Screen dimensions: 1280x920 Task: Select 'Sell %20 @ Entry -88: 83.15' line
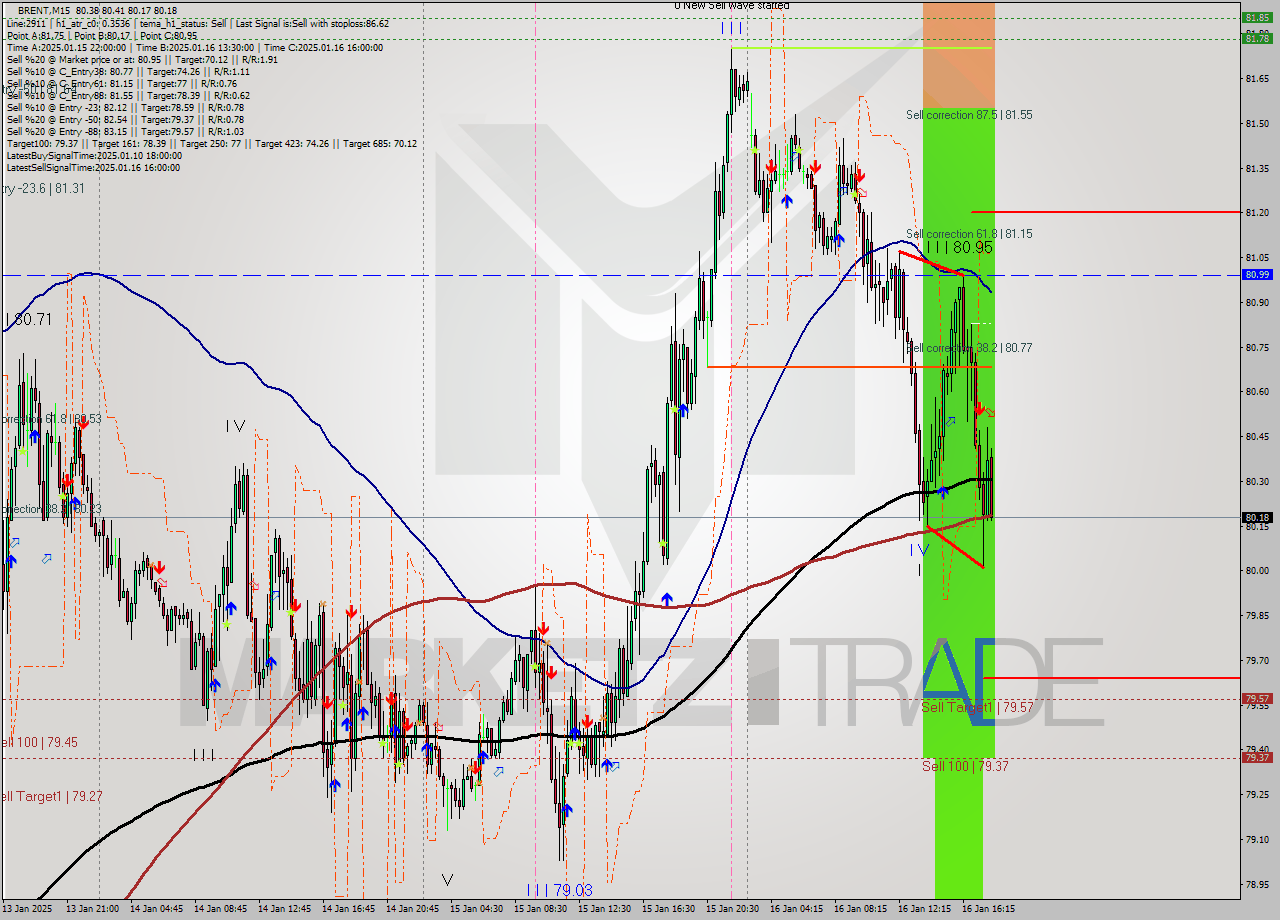(x=125, y=131)
